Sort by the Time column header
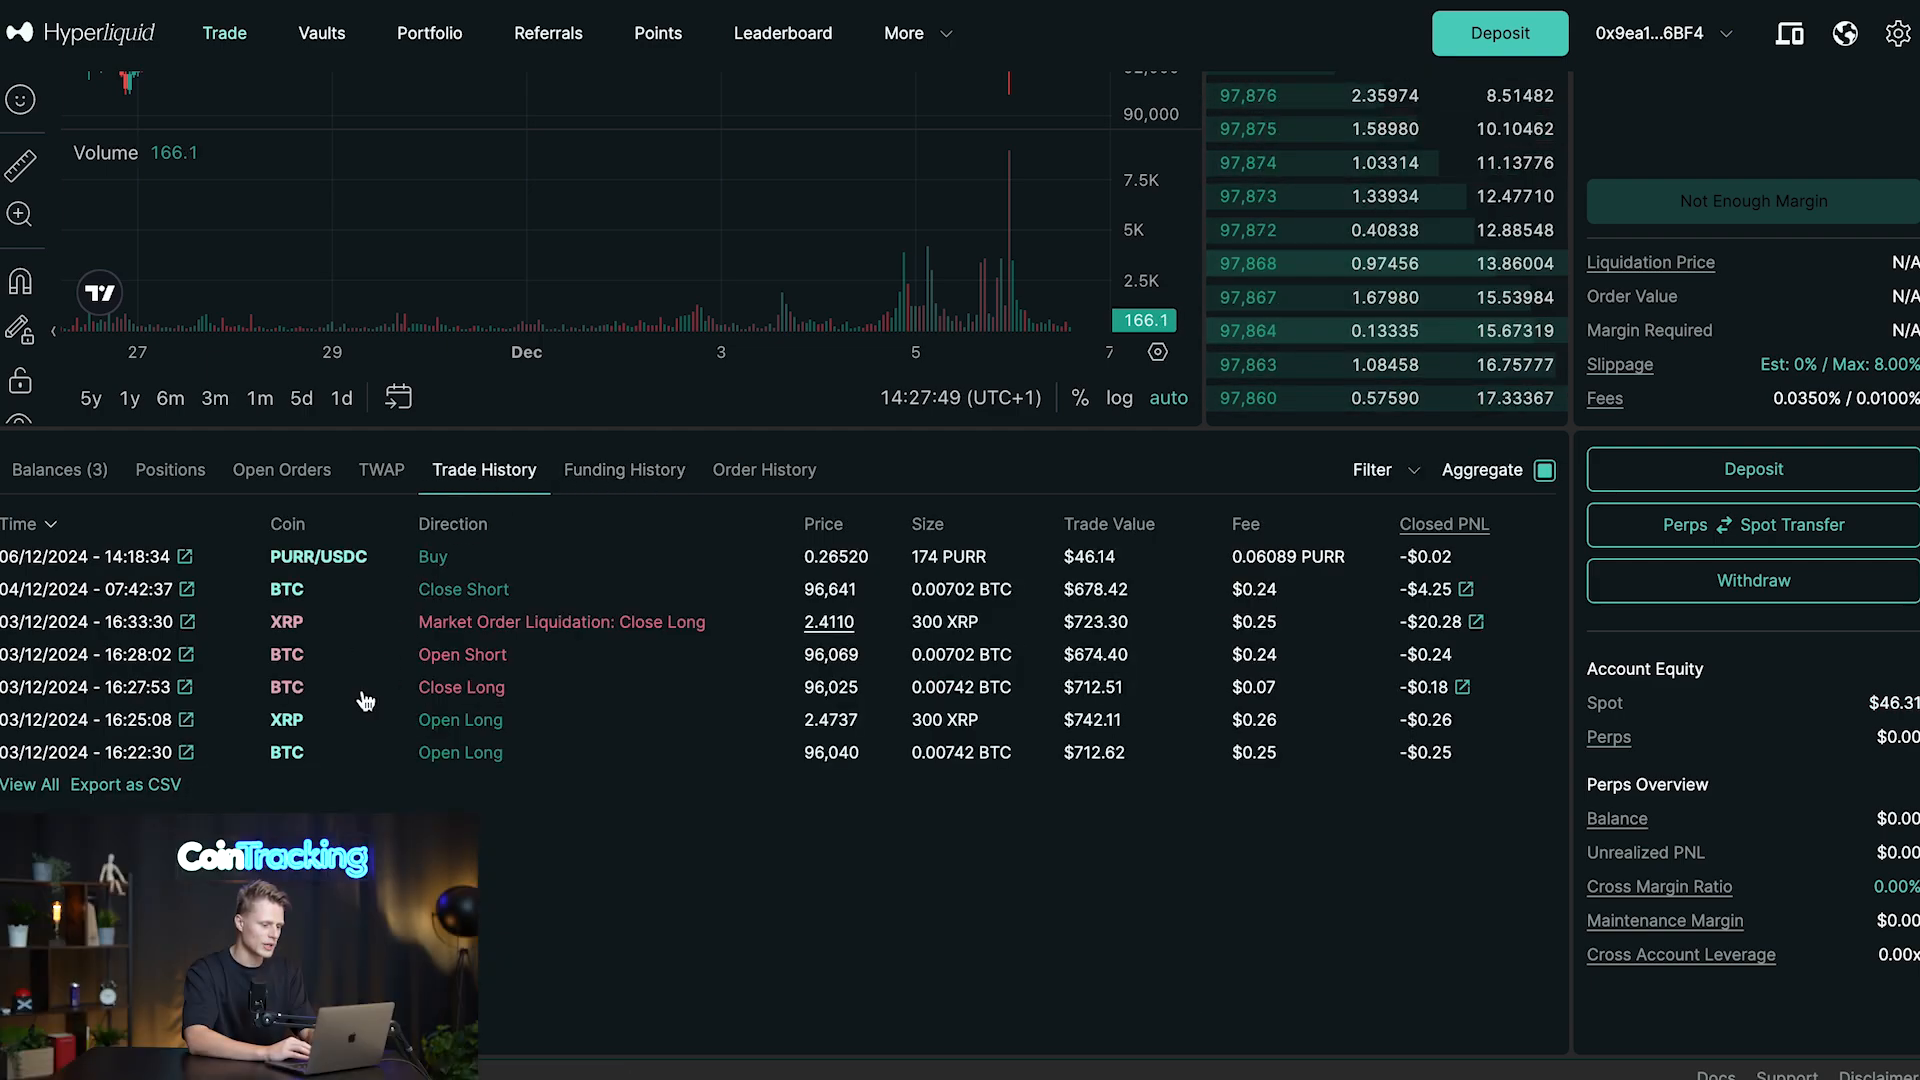 click(x=28, y=524)
